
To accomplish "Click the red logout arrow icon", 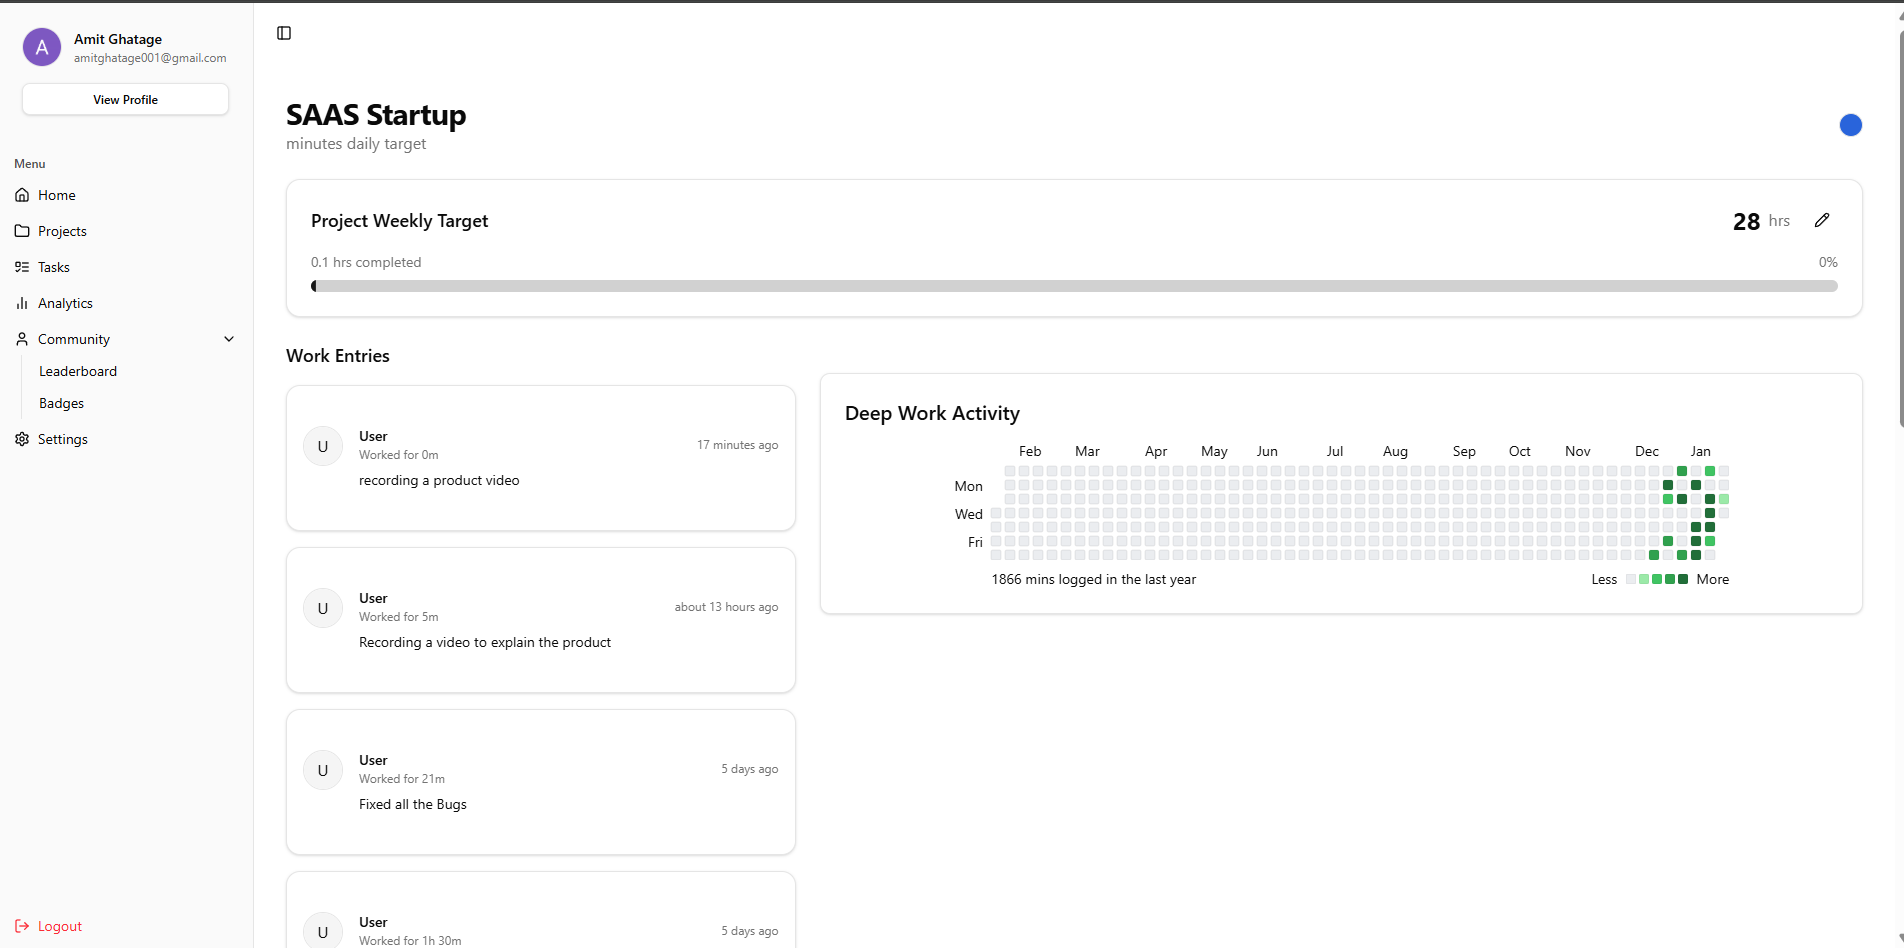I will [22, 926].
